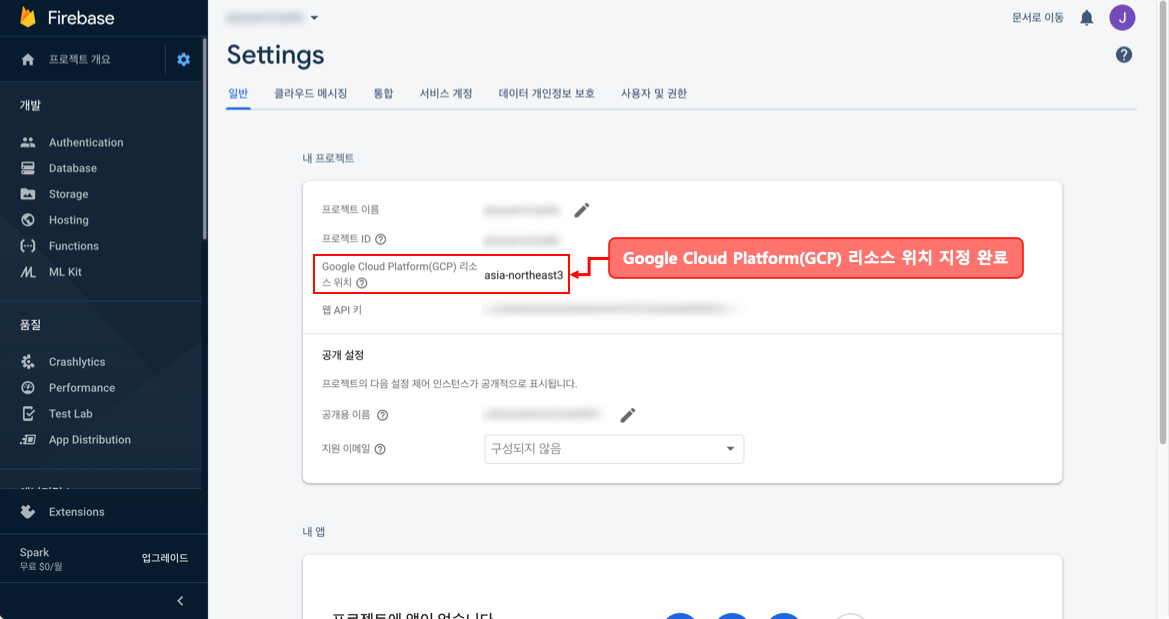Switch to 통합 tab
The height and width of the screenshot is (619, 1169).
coord(383,93)
